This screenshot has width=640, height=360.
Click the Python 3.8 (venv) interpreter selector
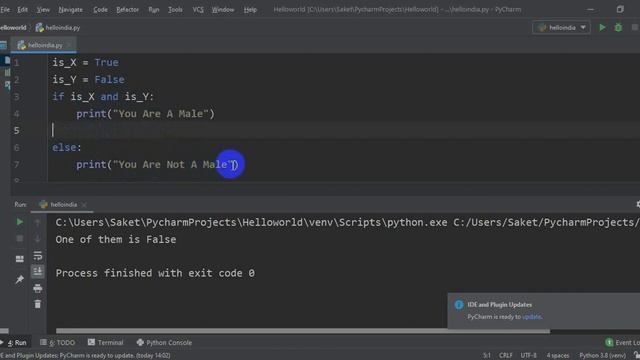pos(602,356)
